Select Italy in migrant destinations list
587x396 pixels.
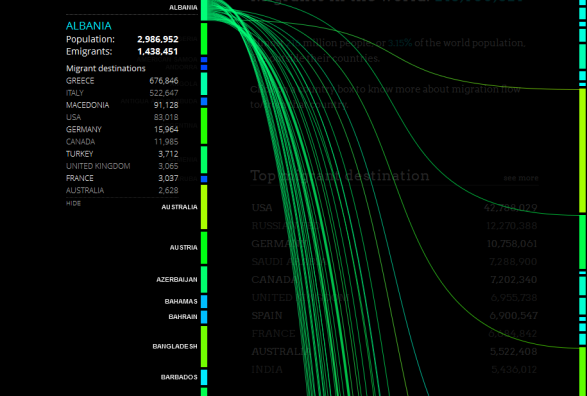pos(122,93)
